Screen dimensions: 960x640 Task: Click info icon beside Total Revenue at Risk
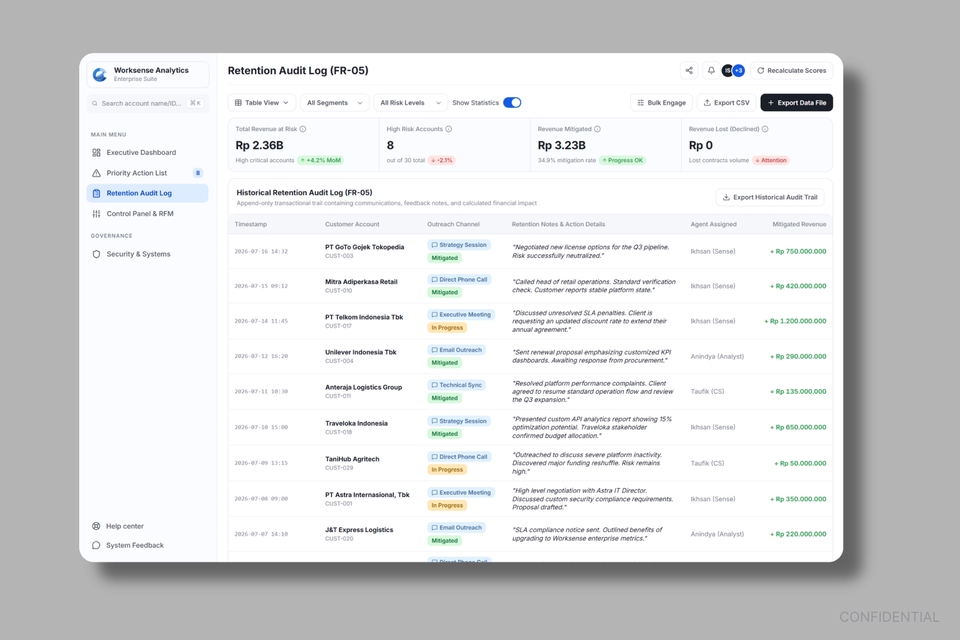[302, 129]
